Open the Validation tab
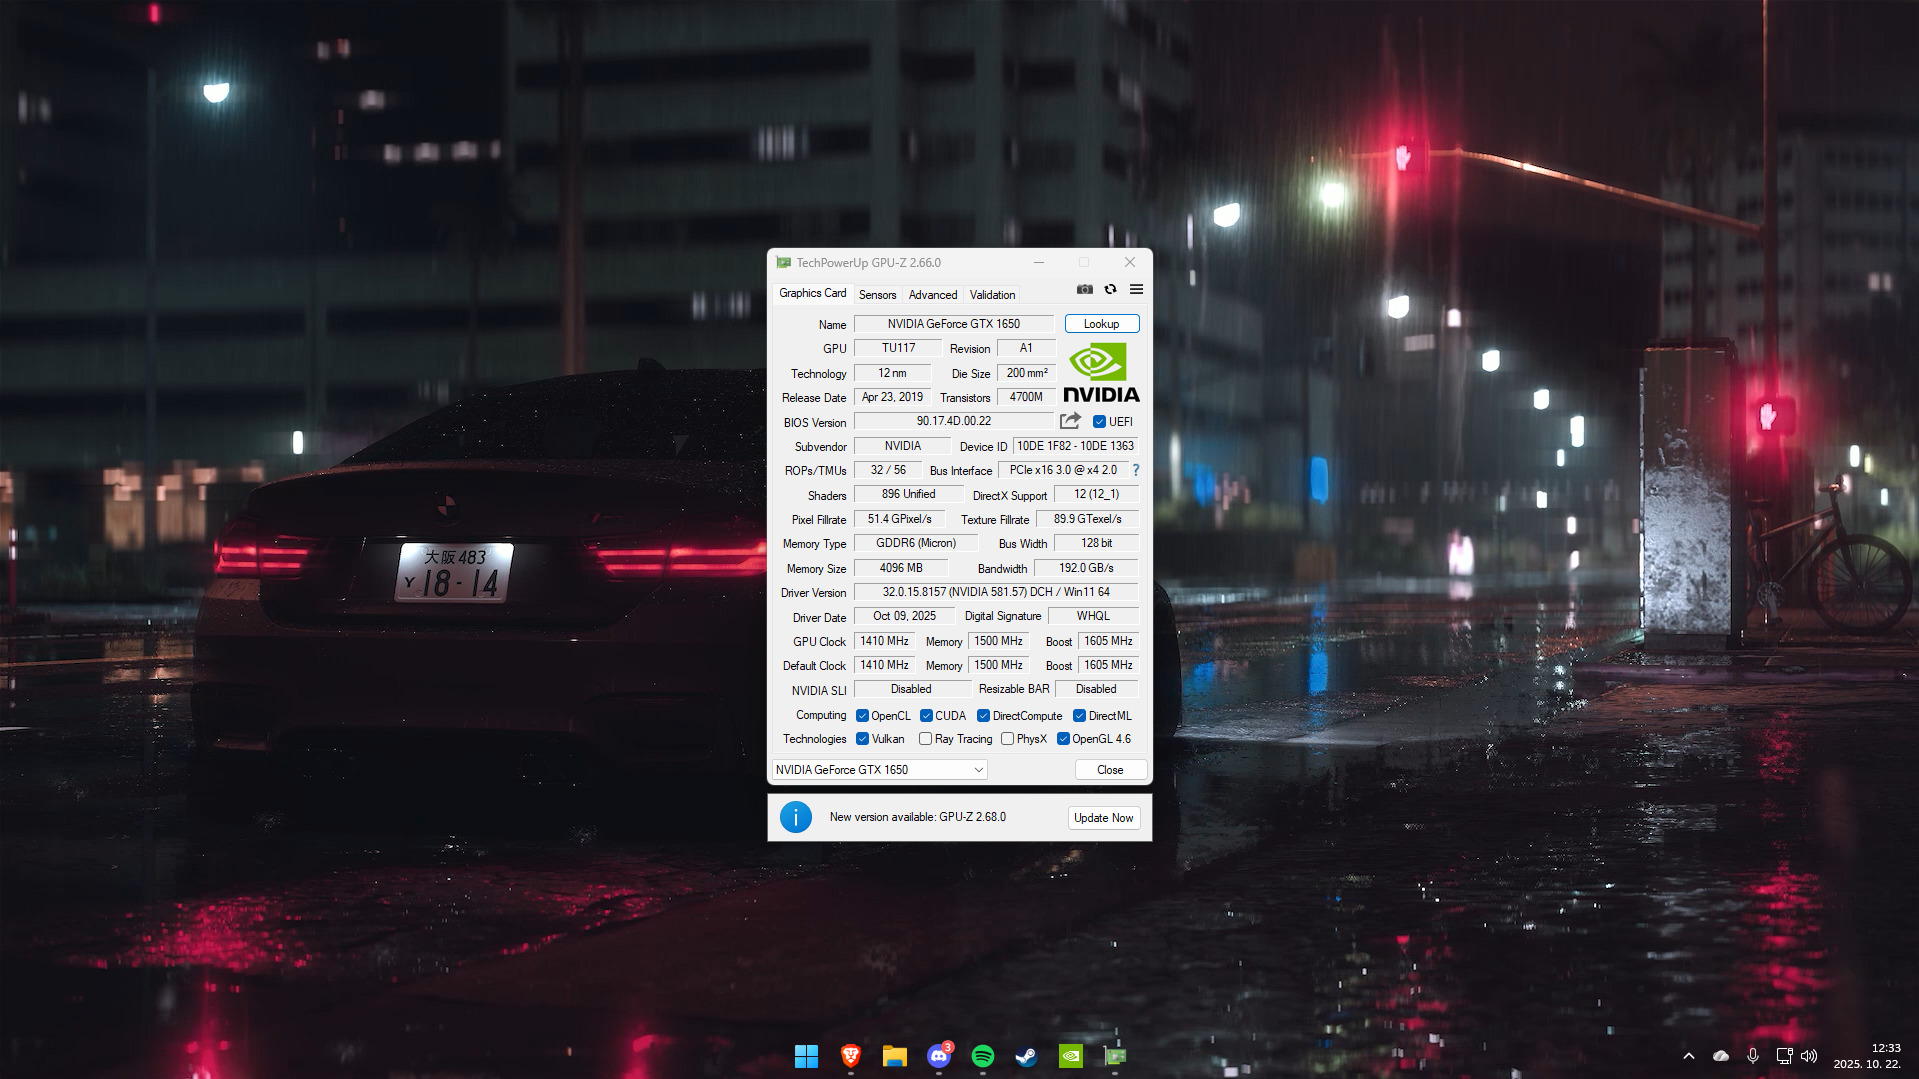This screenshot has width=1919, height=1079. pyautogui.click(x=992, y=295)
